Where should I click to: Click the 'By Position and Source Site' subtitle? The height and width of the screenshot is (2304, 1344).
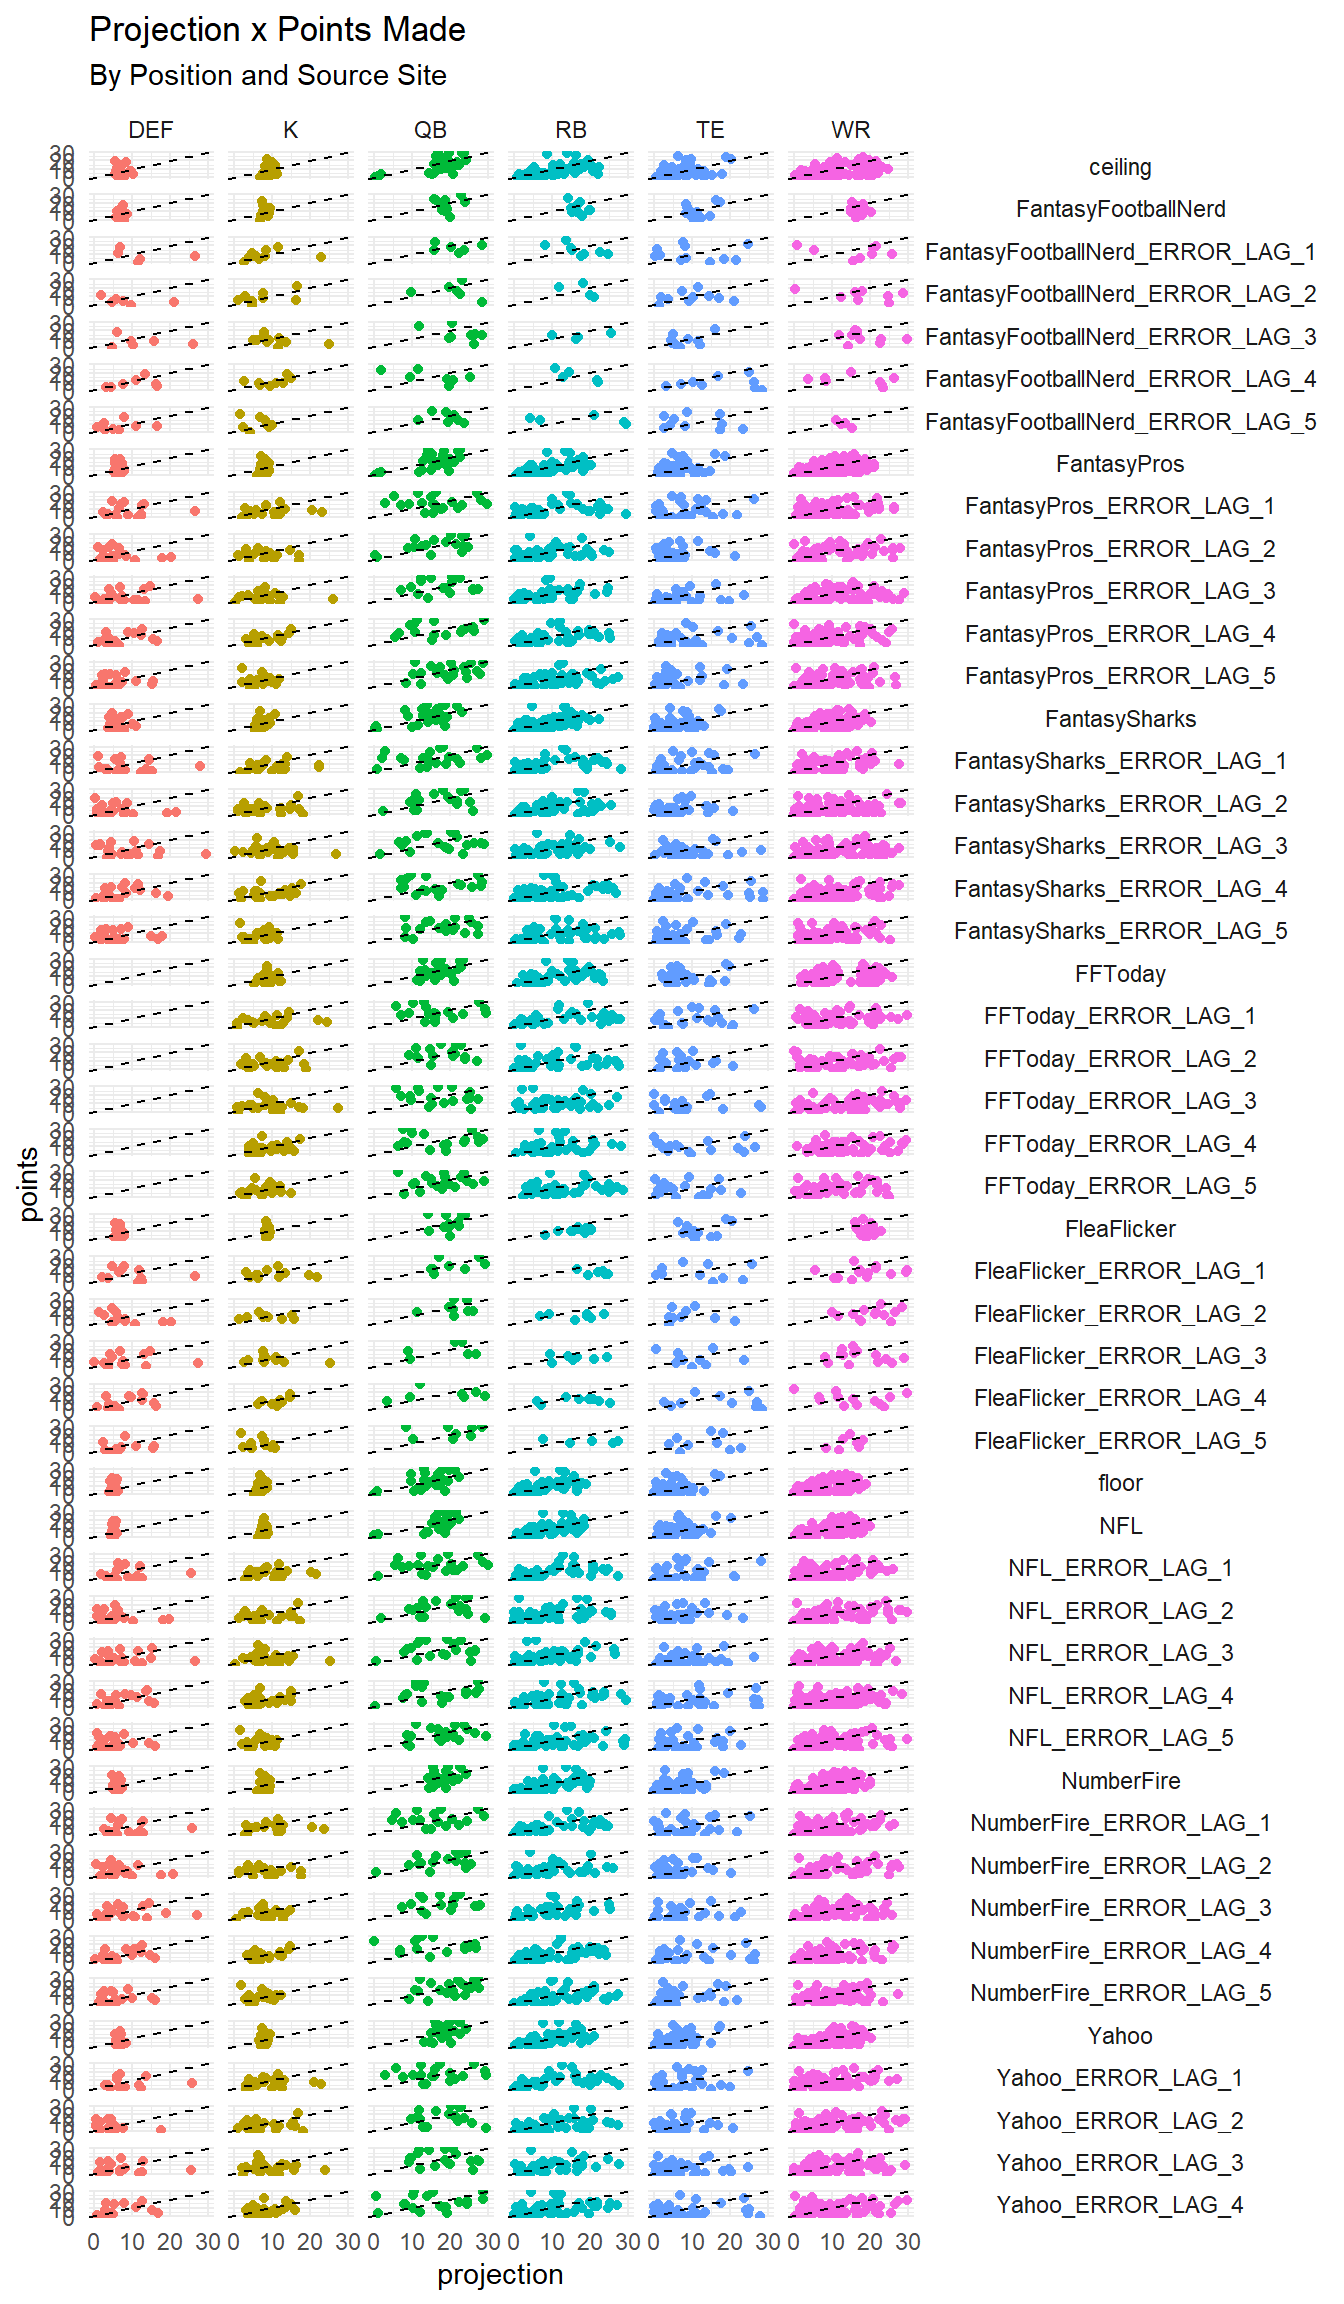point(267,76)
